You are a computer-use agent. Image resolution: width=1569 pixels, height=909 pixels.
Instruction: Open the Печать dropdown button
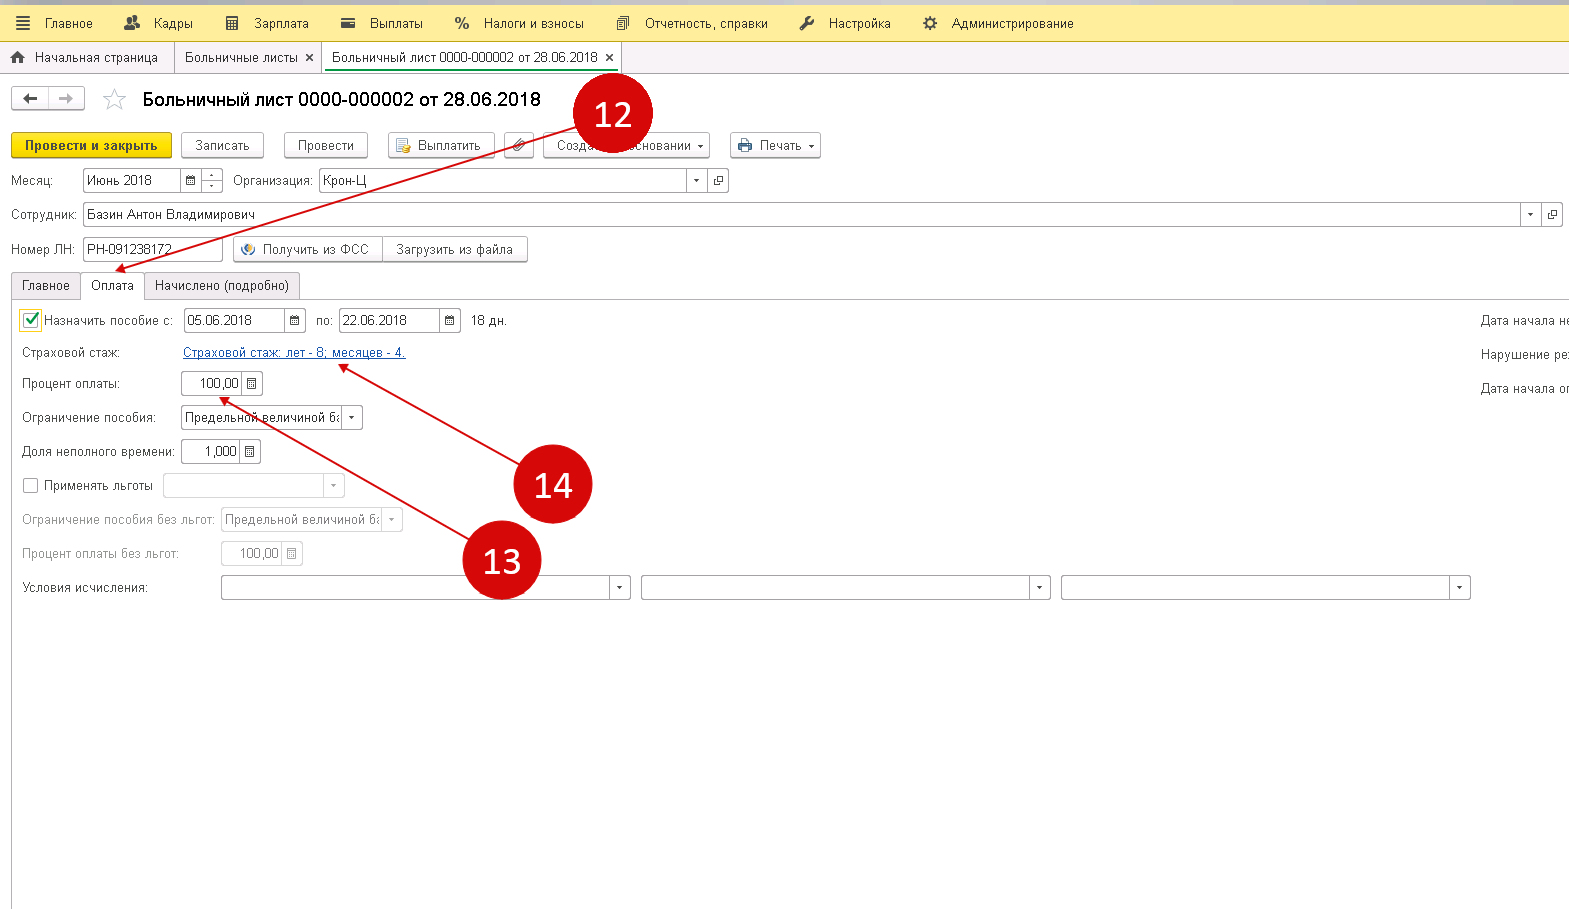775,145
